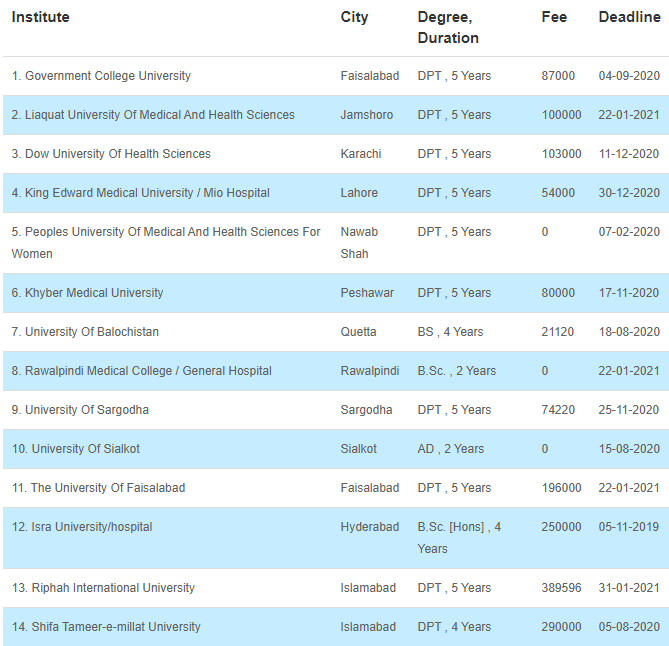Select fee value 21120
Image resolution: width=669 pixels, height=646 pixels.
(558, 332)
